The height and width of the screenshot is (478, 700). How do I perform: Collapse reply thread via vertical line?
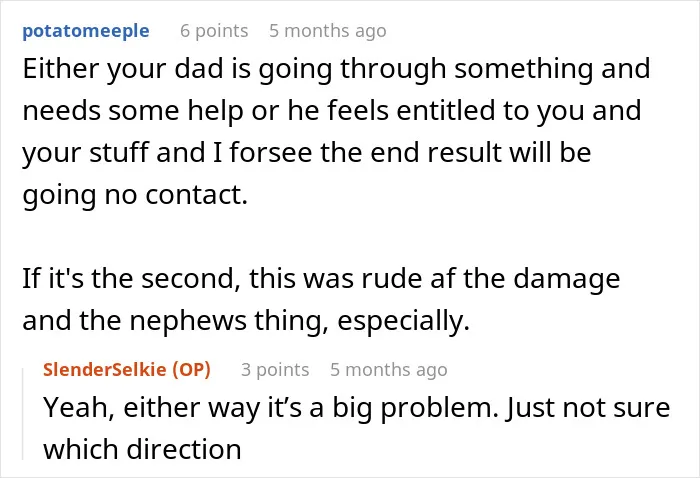(23, 414)
